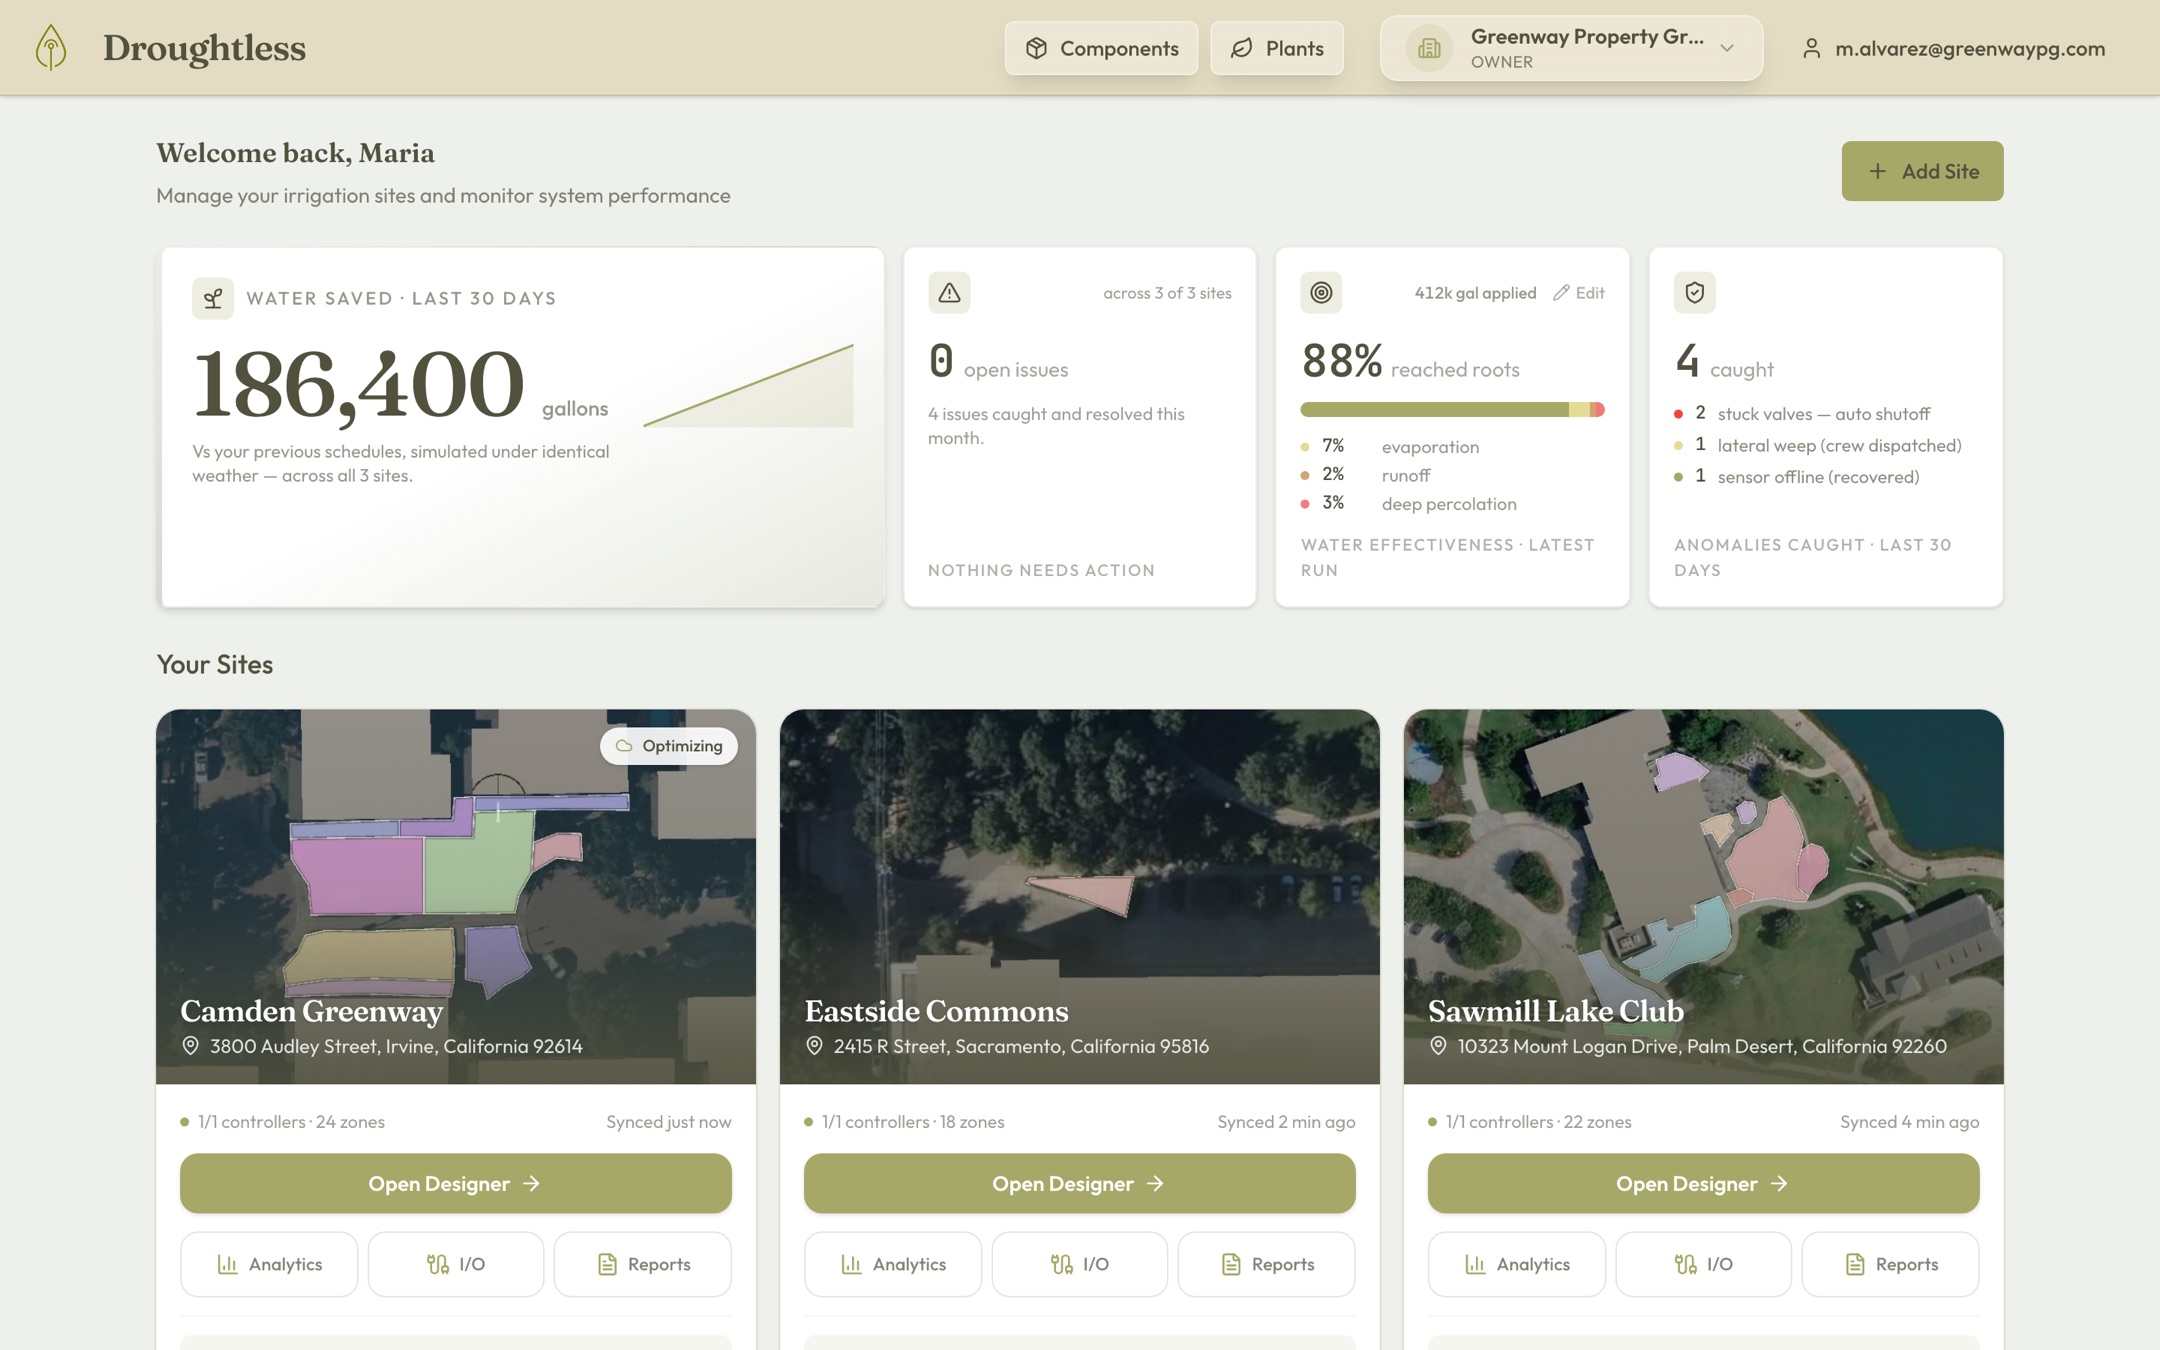Open account menu for m.alvarez@greenwaypg.com

click(x=1953, y=48)
